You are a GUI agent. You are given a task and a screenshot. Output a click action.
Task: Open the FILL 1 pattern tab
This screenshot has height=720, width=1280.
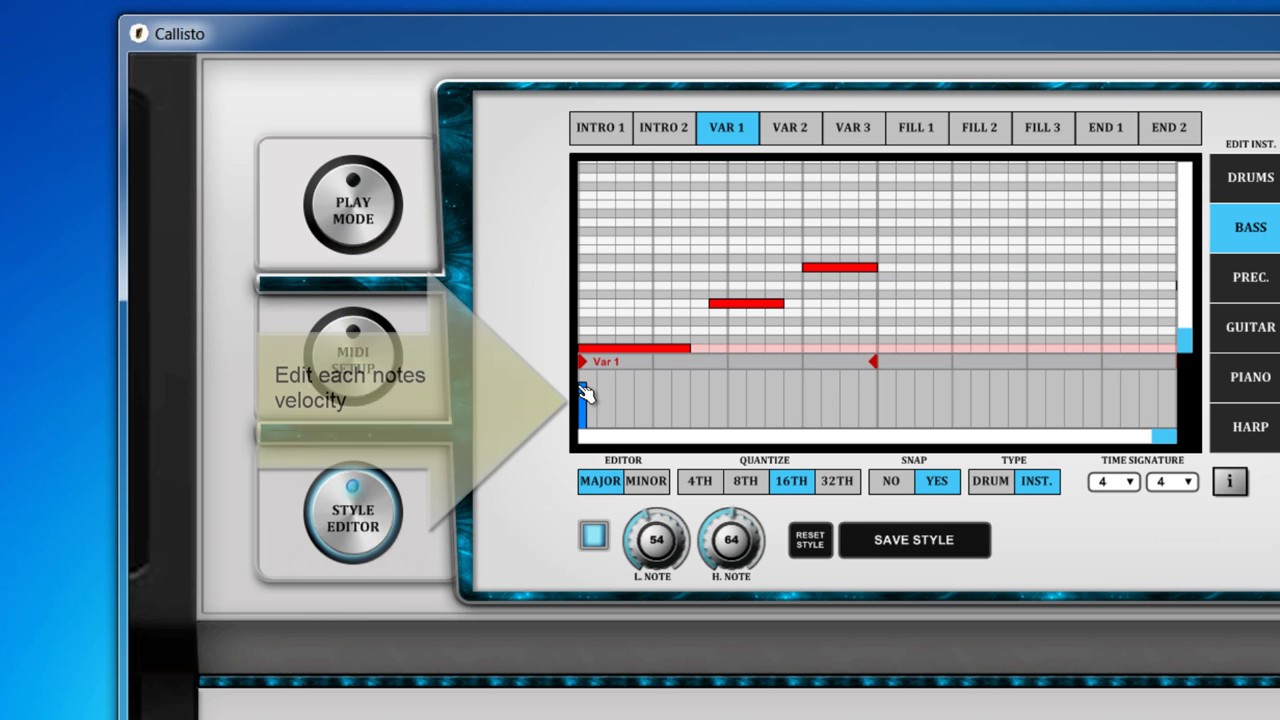(x=916, y=128)
